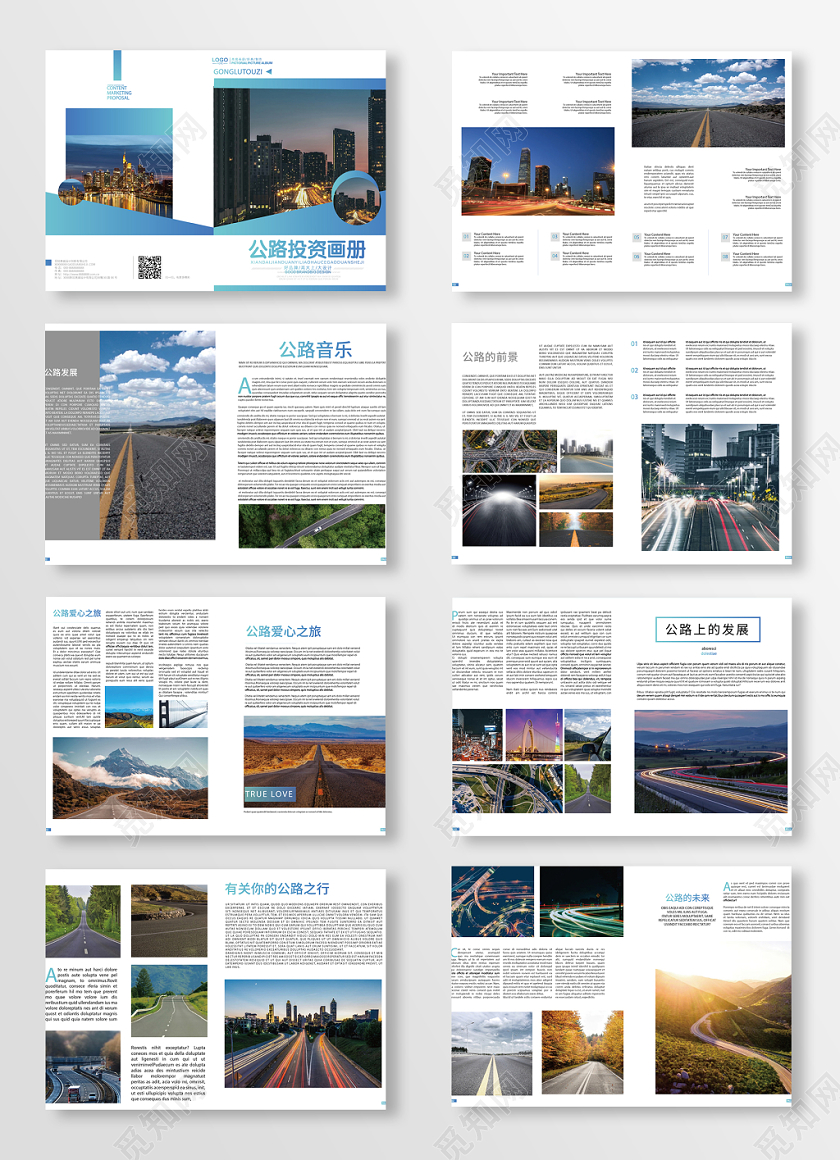
Task: Click the large blue drop-cap A under 公路音乐
Action: (245, 386)
